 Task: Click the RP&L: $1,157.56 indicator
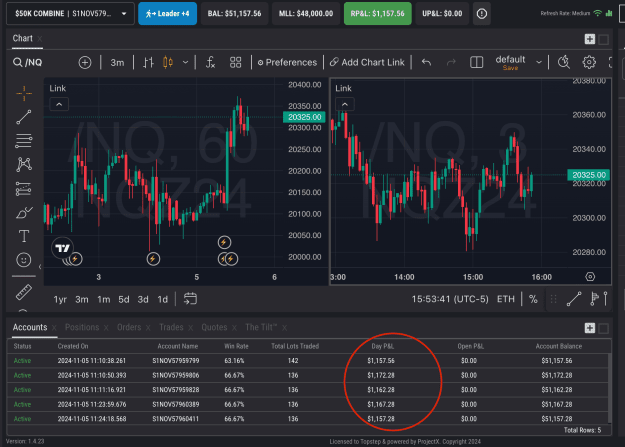377,14
